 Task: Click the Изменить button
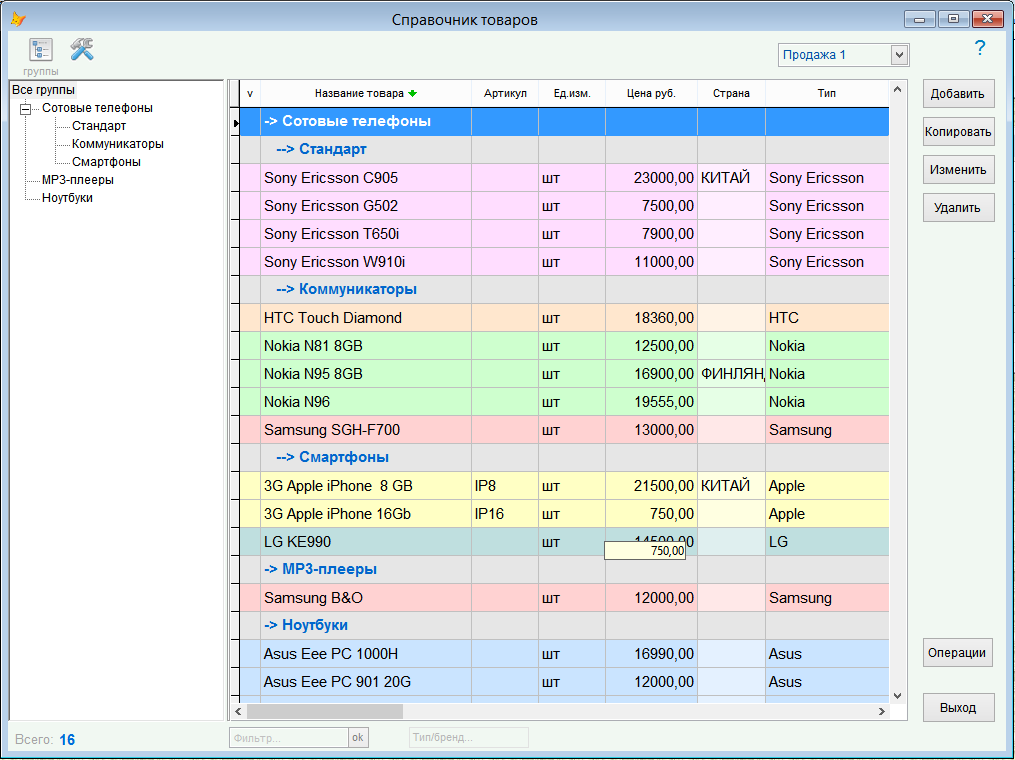tap(958, 170)
